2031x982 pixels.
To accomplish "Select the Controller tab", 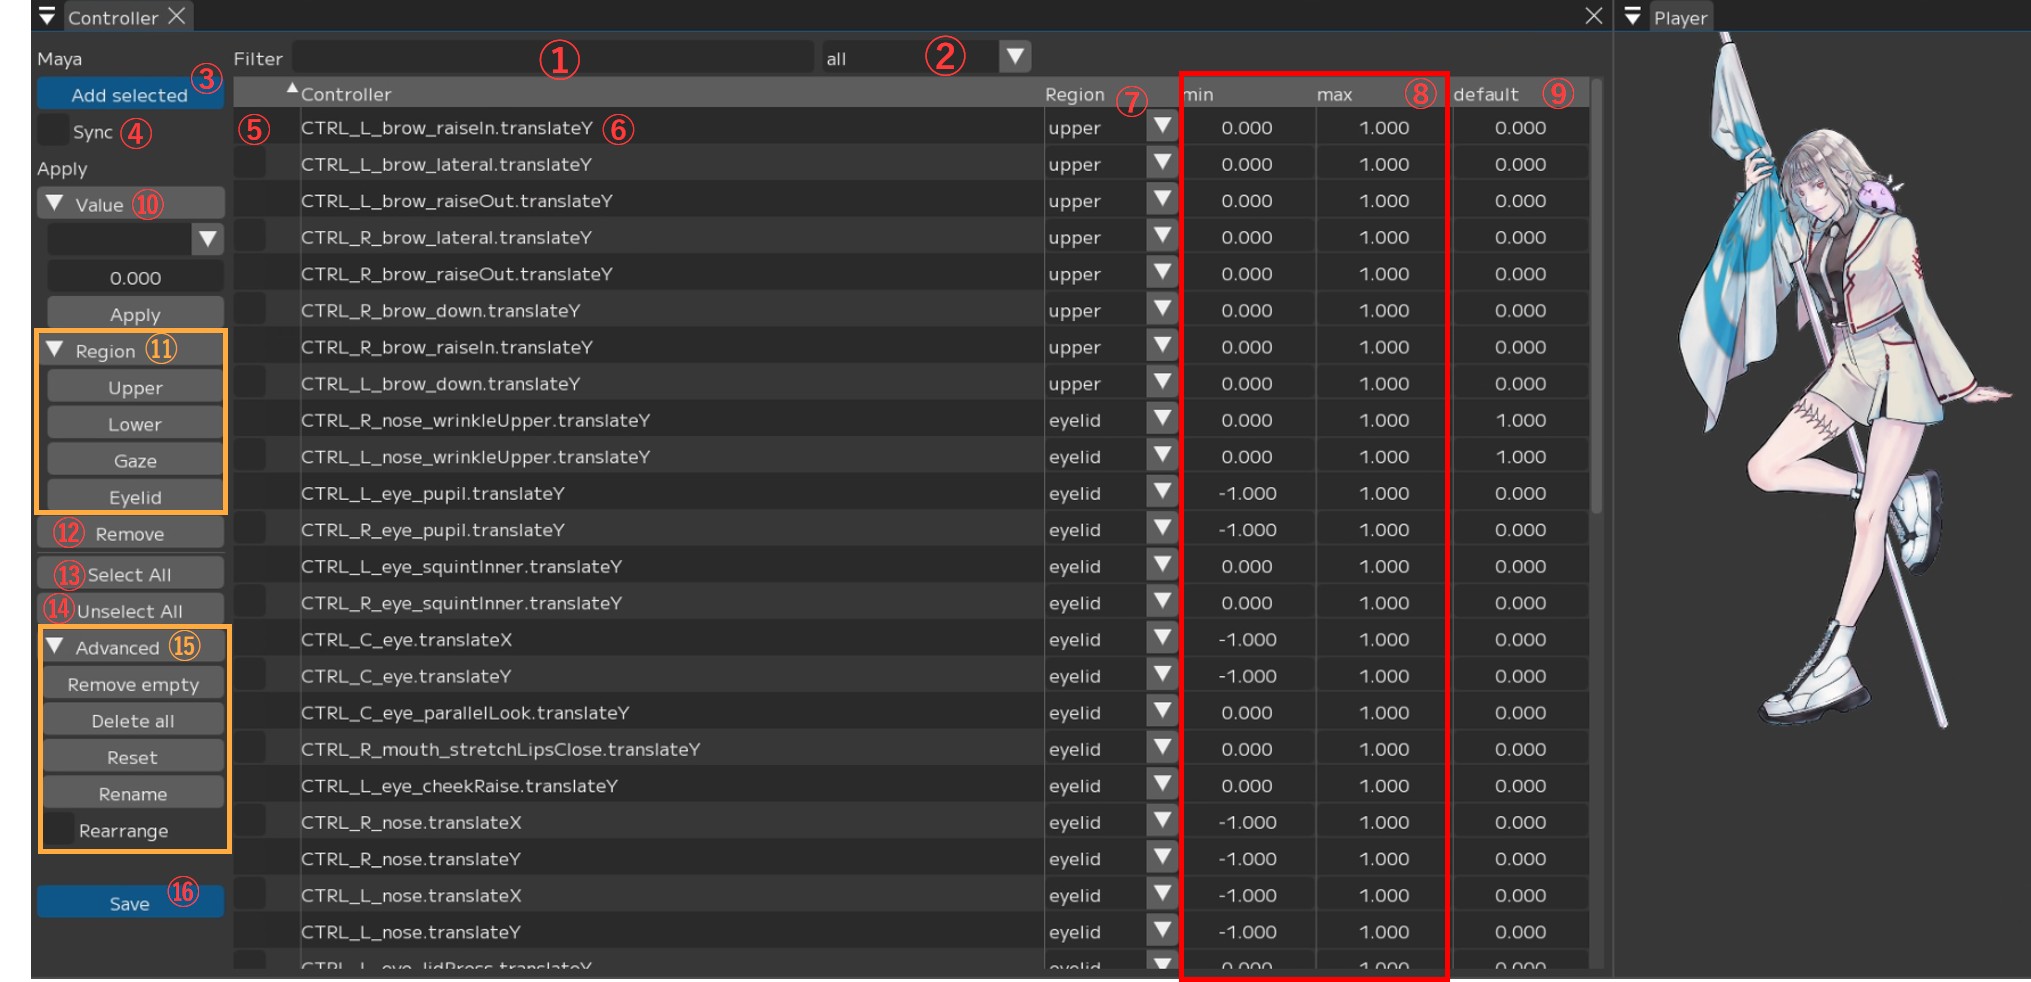I will point(112,17).
